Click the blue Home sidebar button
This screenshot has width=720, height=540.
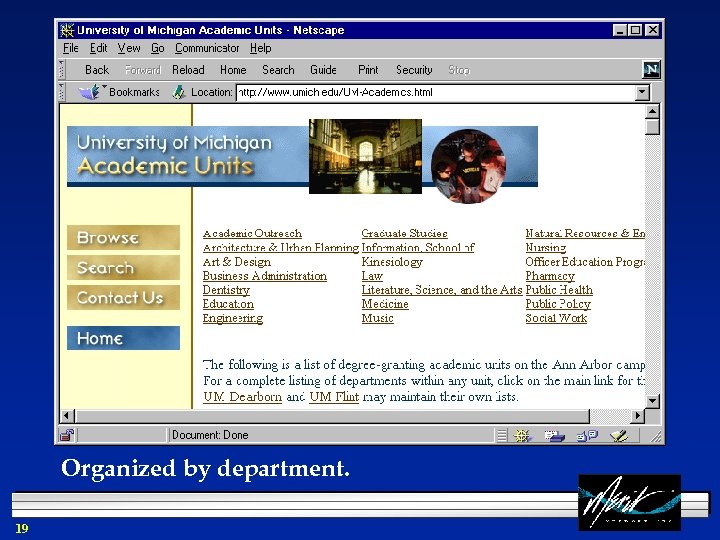point(123,338)
